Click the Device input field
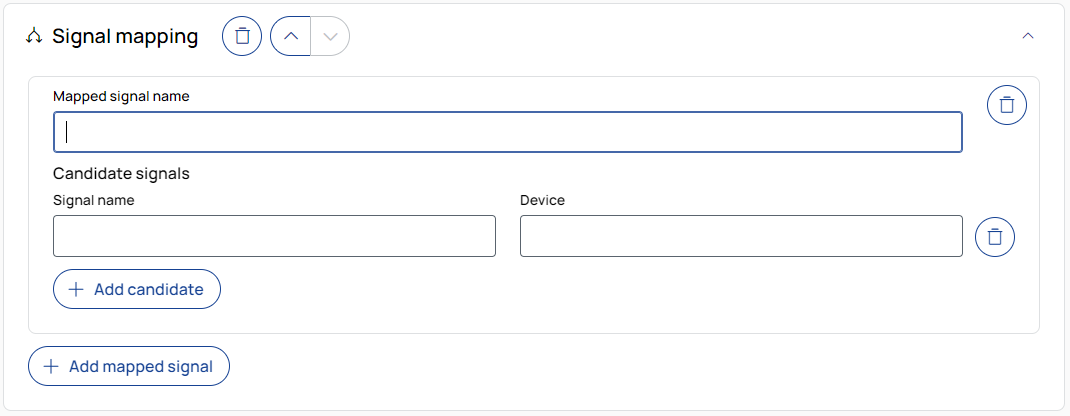This screenshot has width=1070, height=416. tap(741, 236)
